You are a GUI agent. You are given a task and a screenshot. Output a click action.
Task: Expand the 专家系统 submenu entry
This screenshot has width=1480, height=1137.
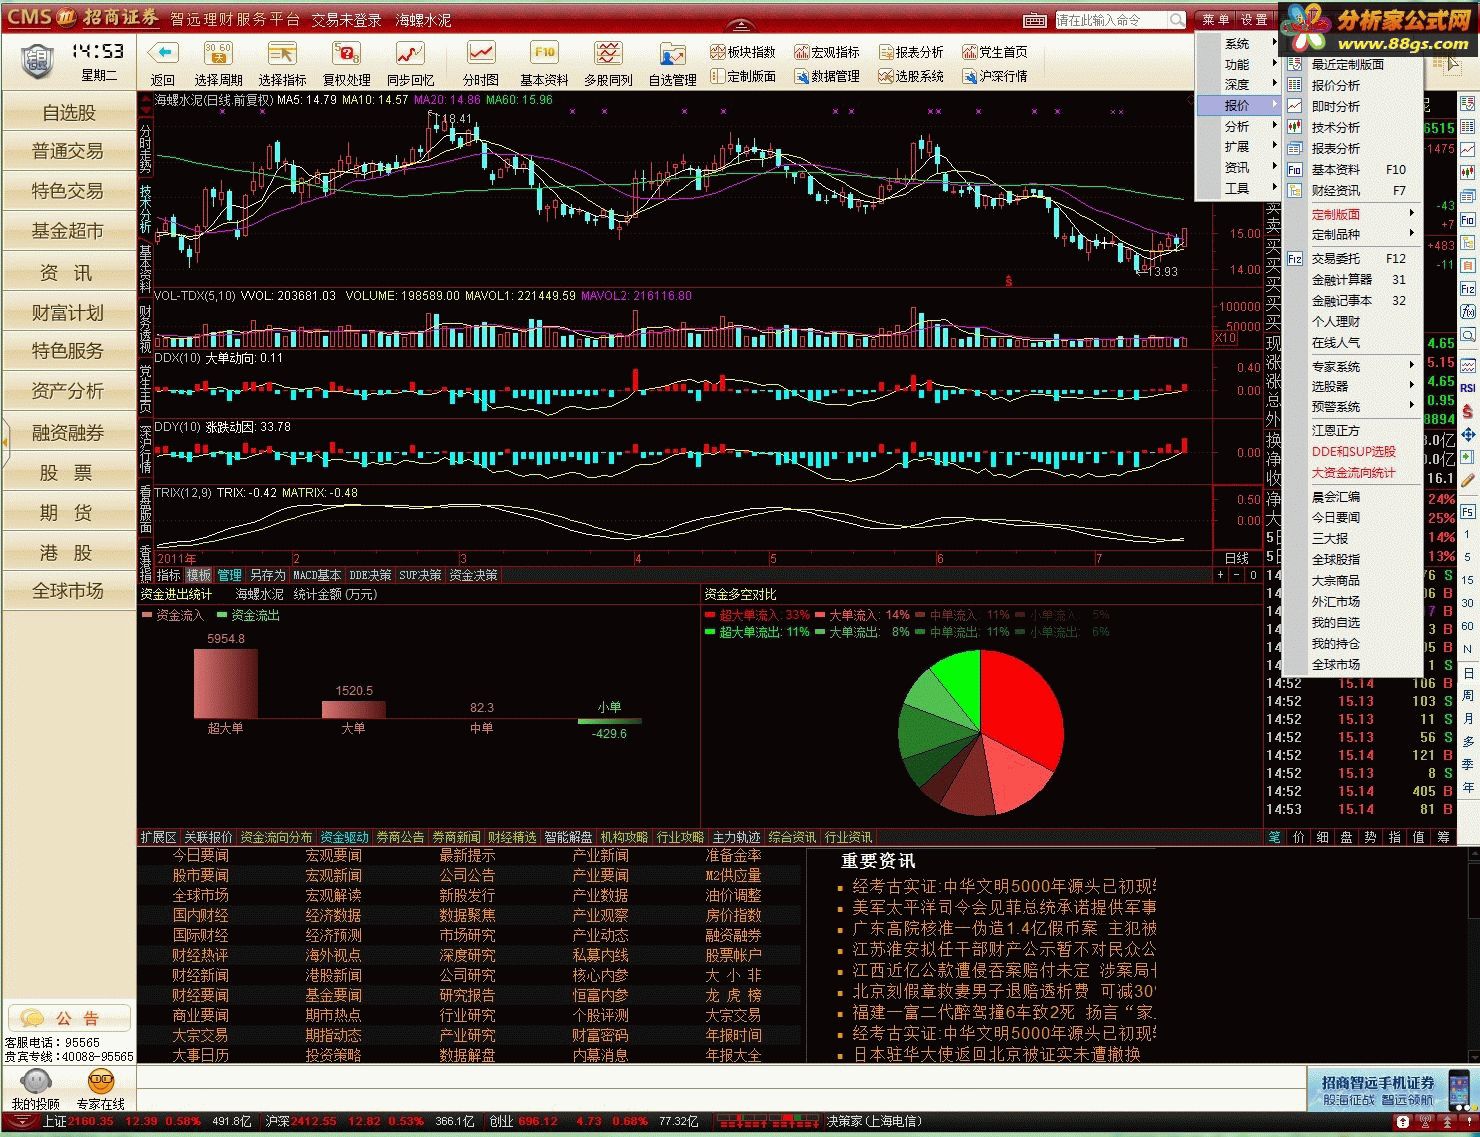coord(1352,366)
